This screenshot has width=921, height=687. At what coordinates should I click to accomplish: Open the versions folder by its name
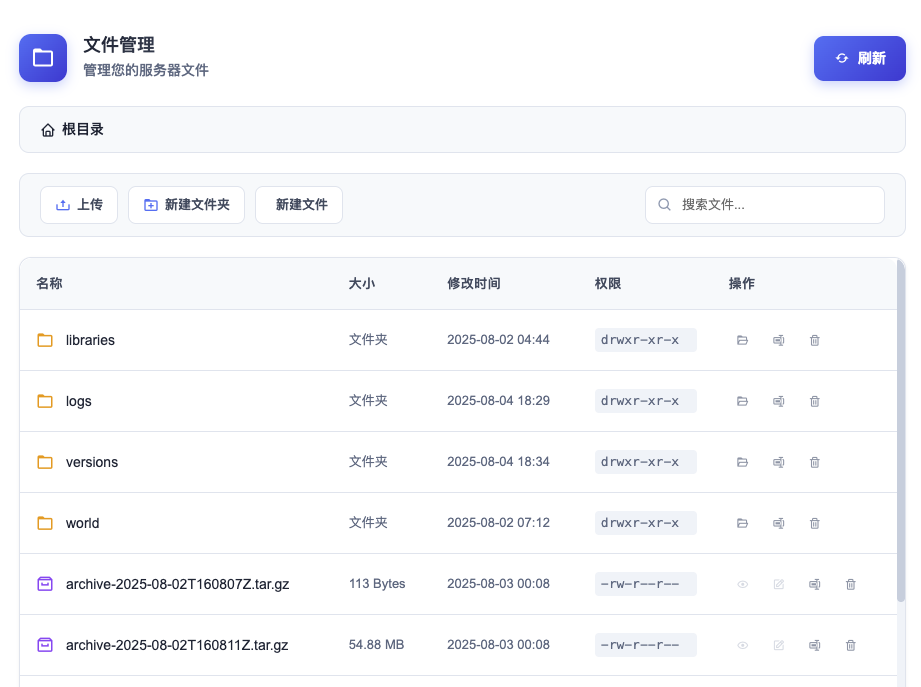pos(91,462)
